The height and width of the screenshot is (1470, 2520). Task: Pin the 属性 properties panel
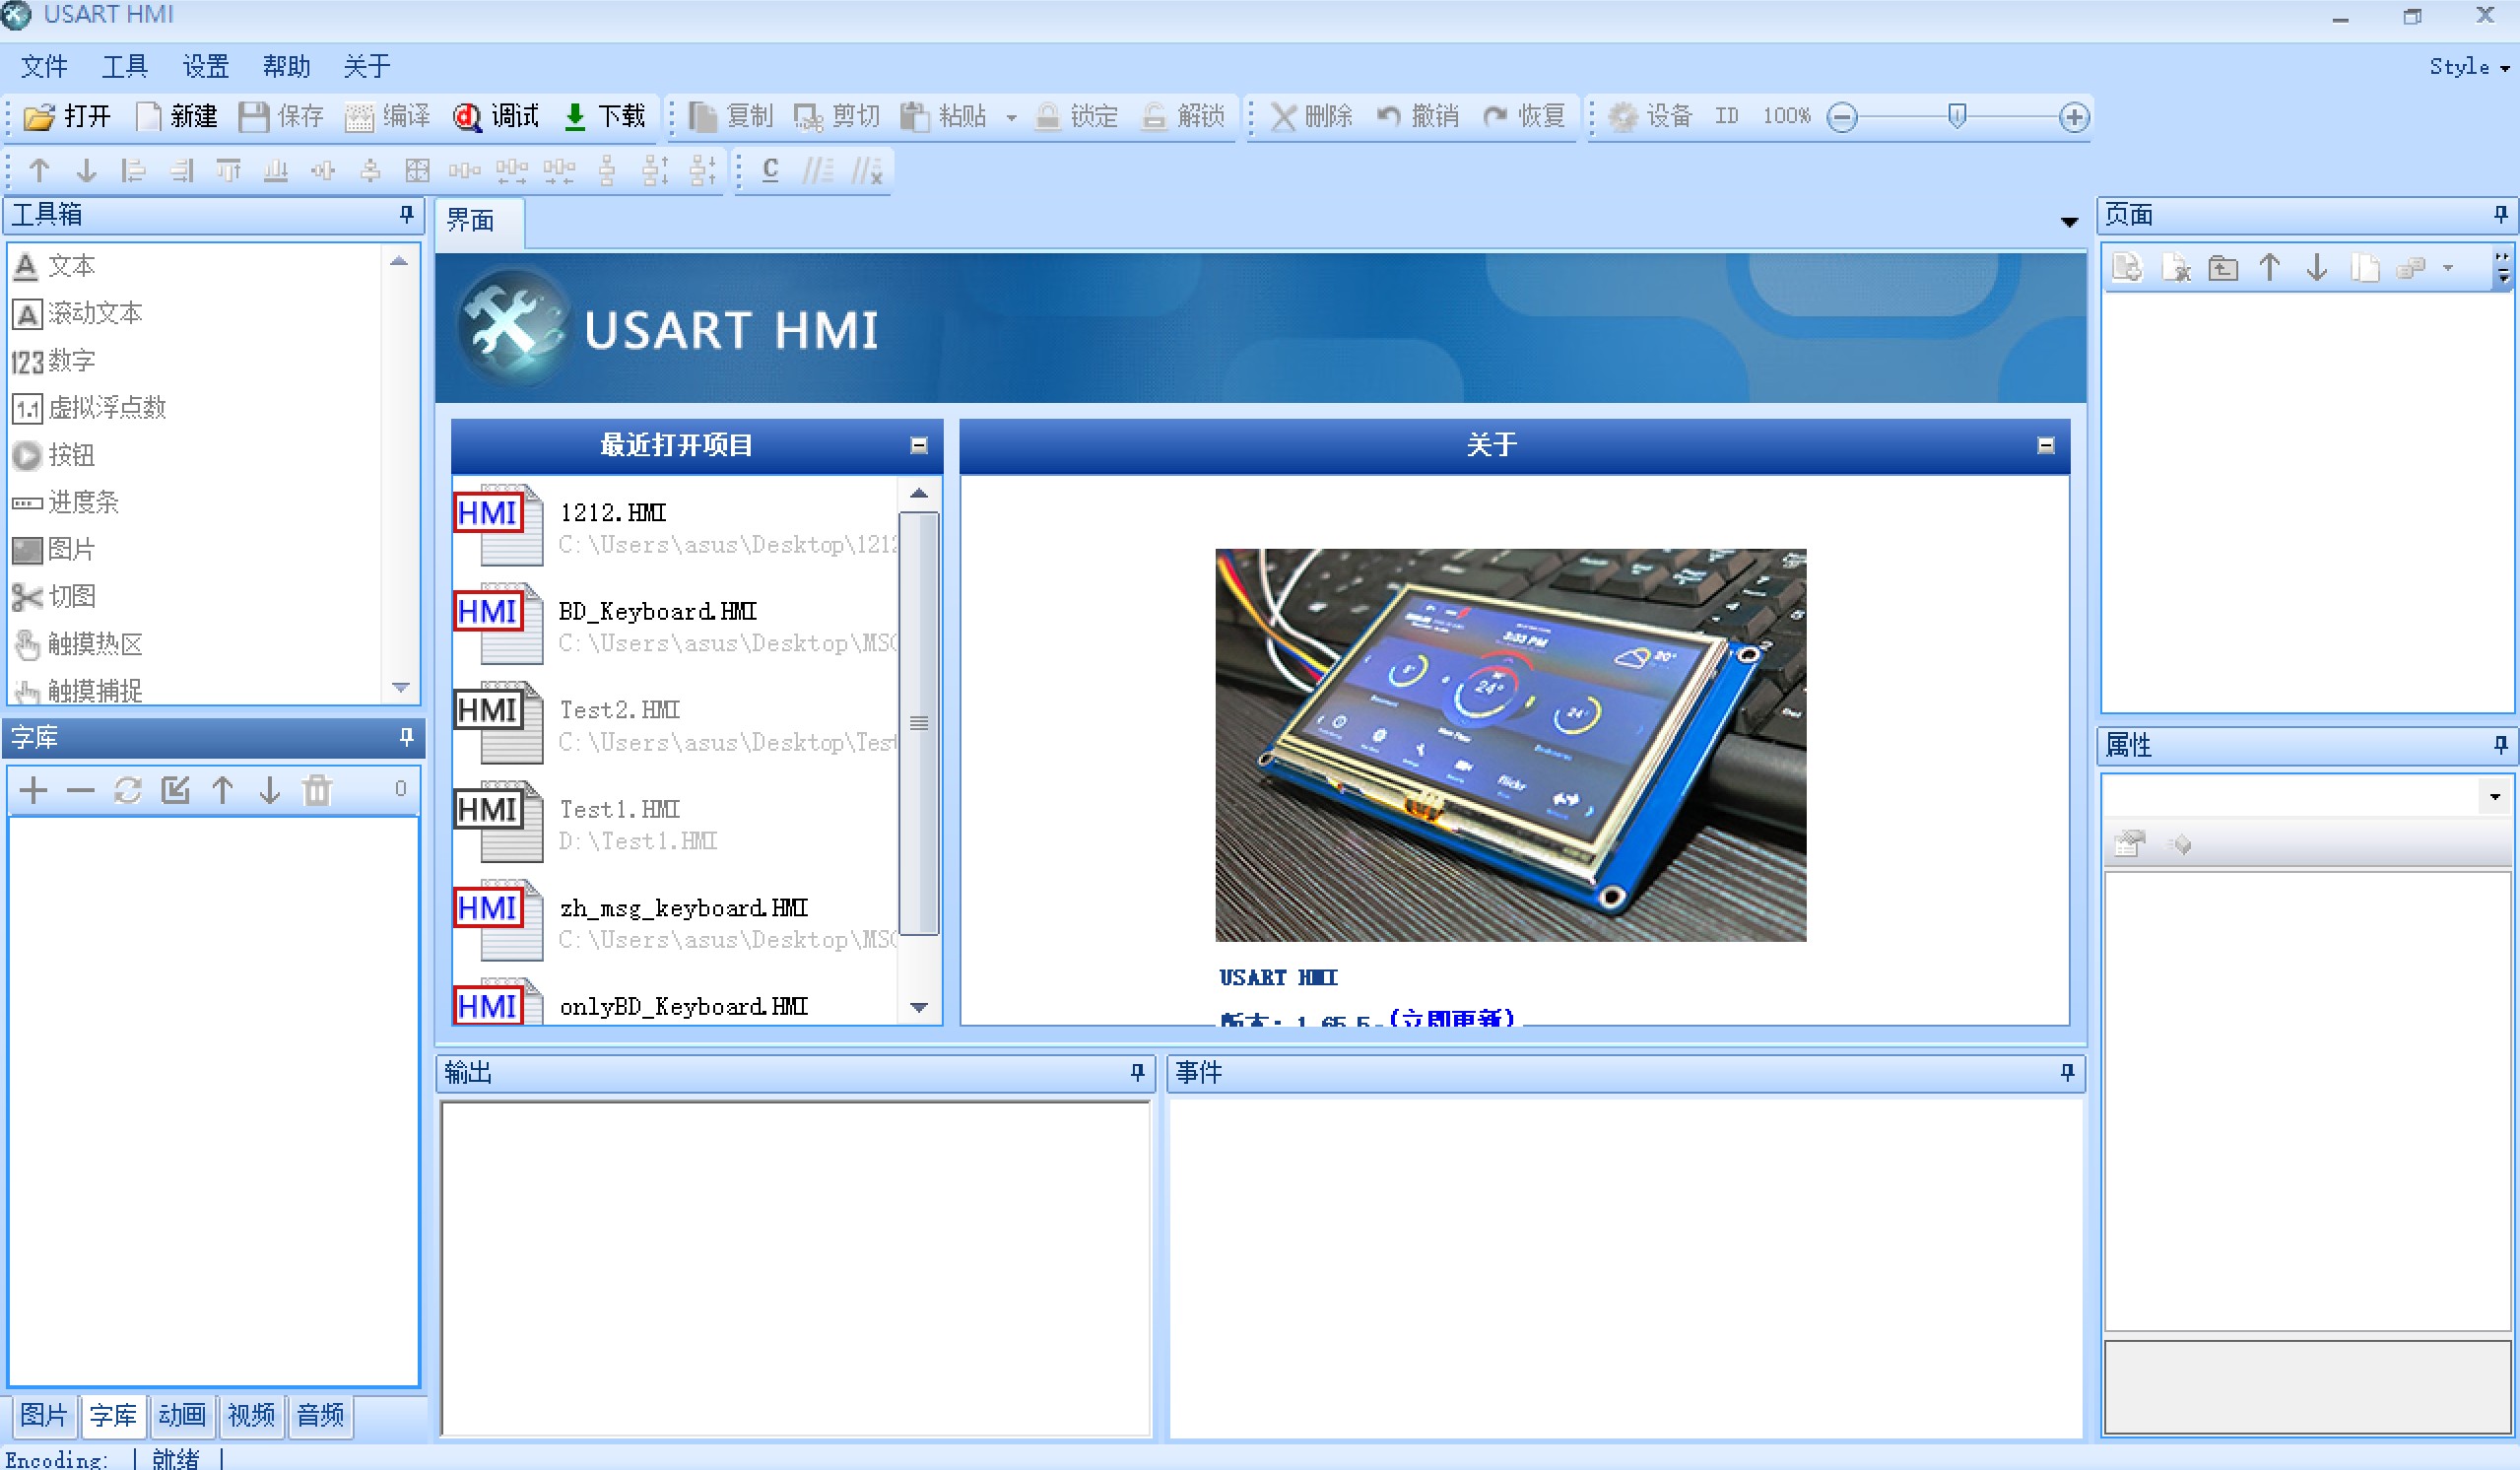2500,744
